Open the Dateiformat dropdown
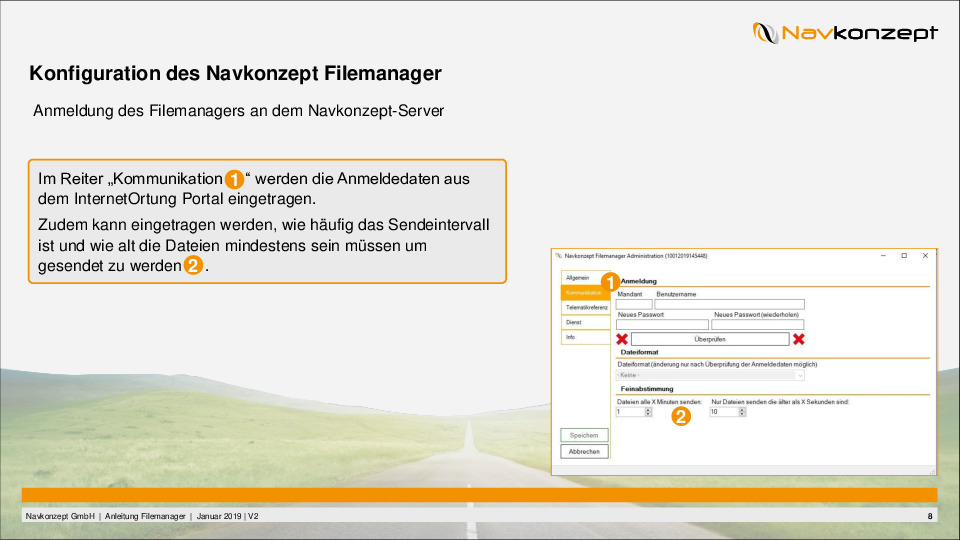960x540 pixels. 799,375
